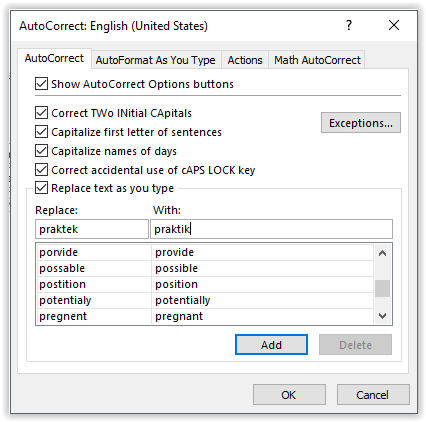Switch to AutoFormat As You Type tab

[156, 60]
